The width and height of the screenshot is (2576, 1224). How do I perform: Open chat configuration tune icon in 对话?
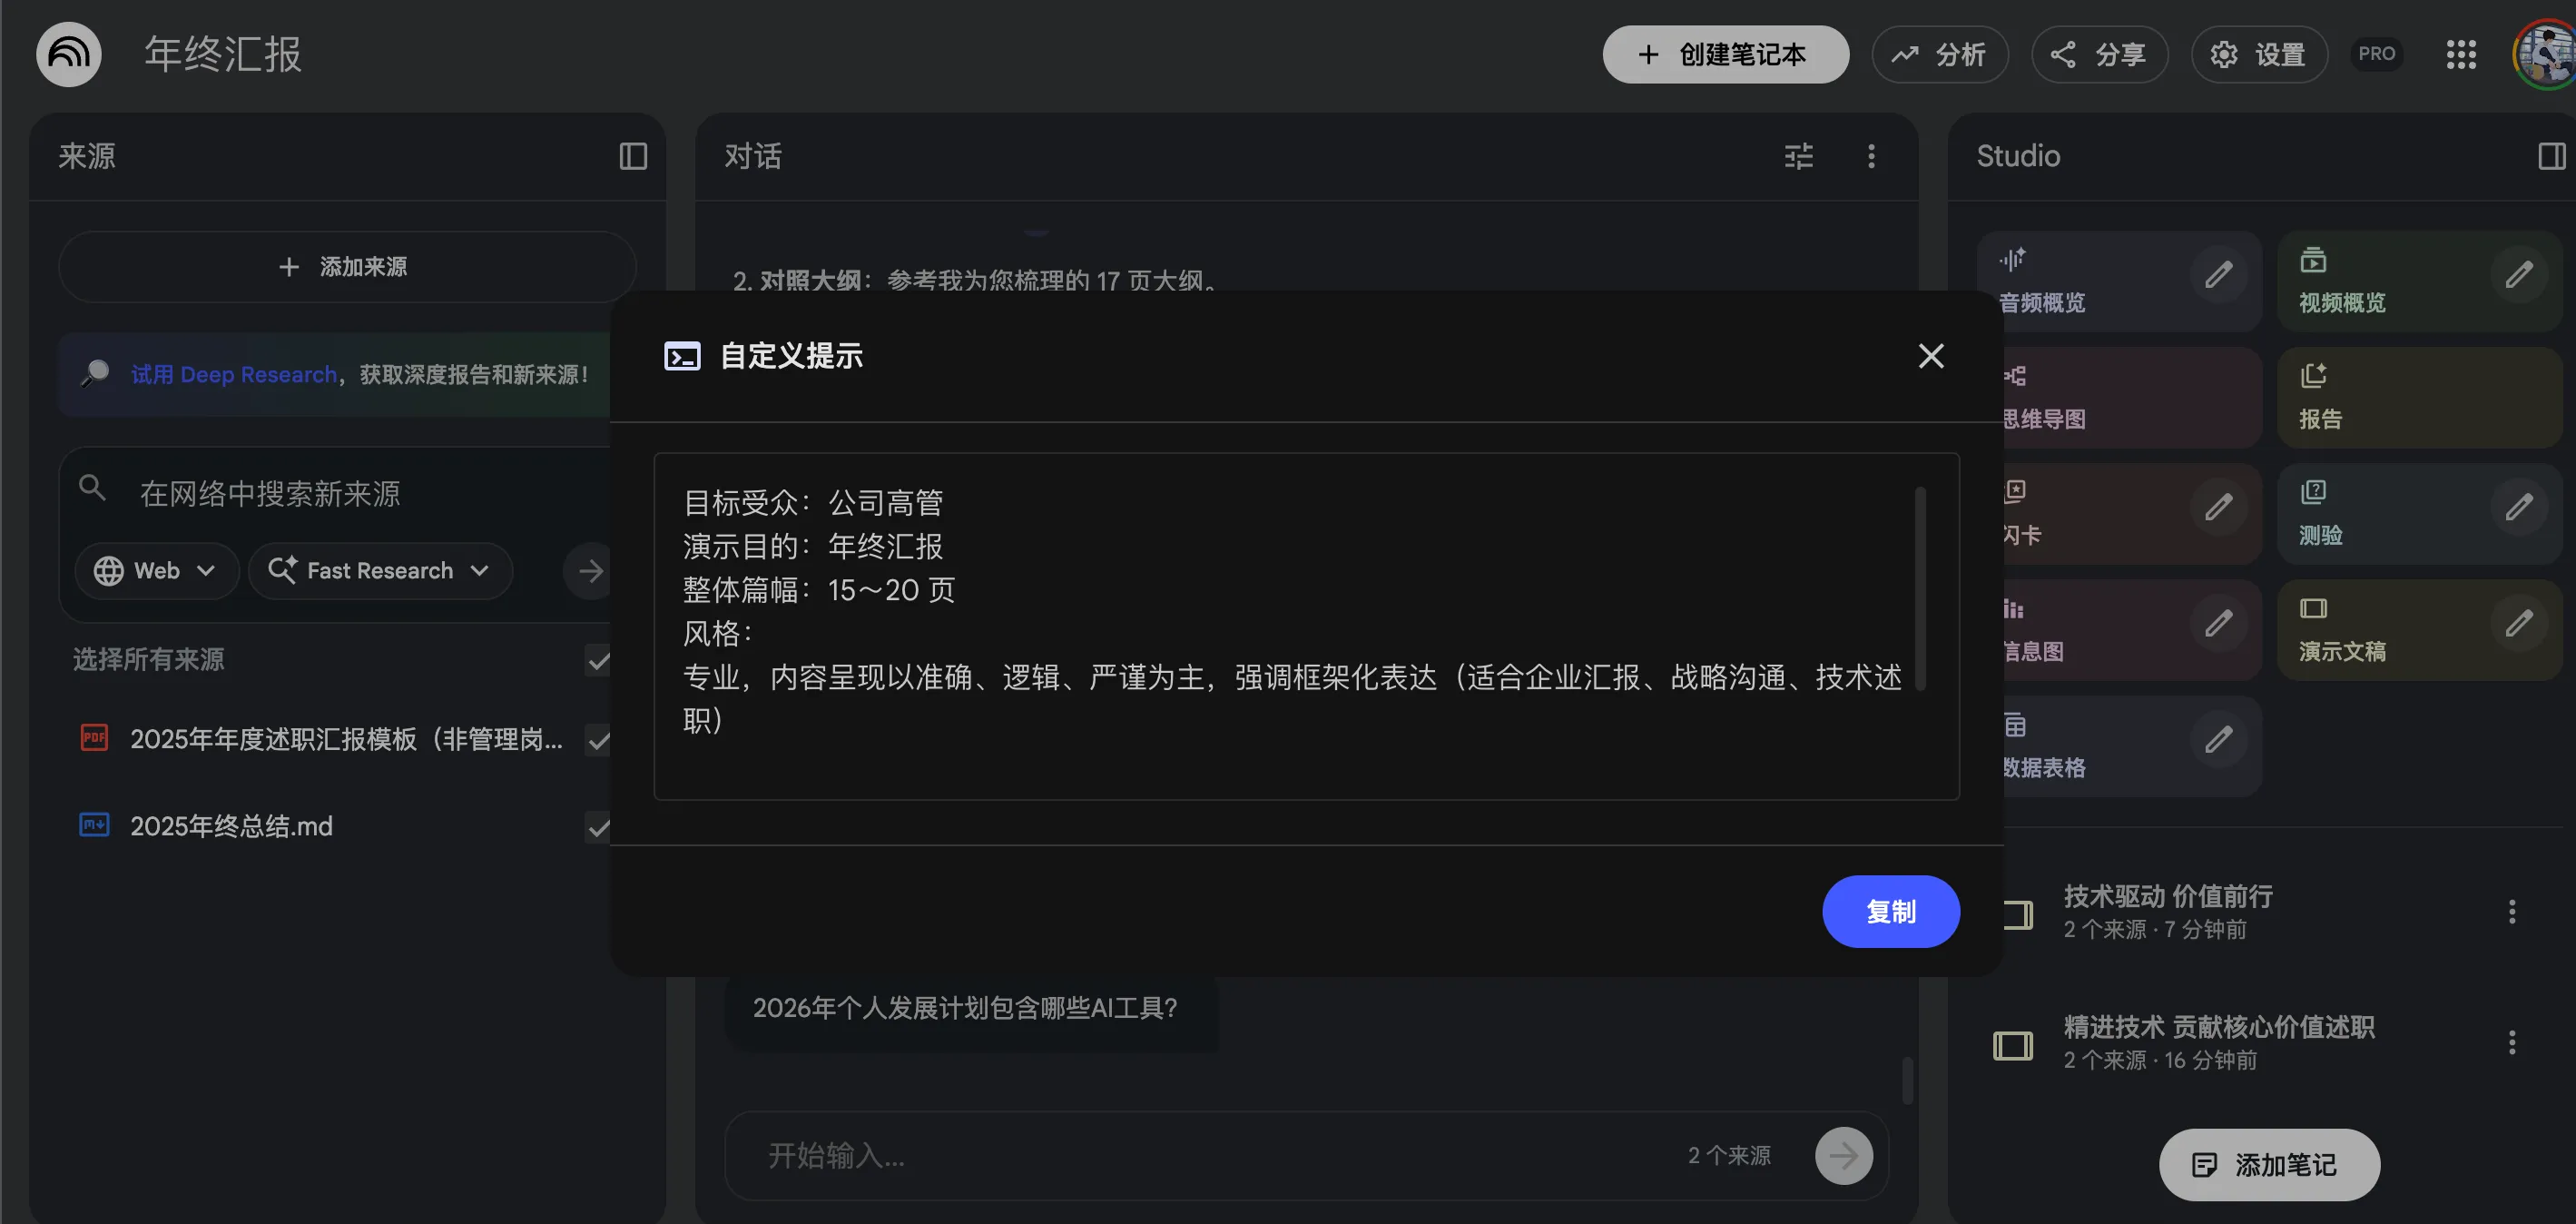1798,156
